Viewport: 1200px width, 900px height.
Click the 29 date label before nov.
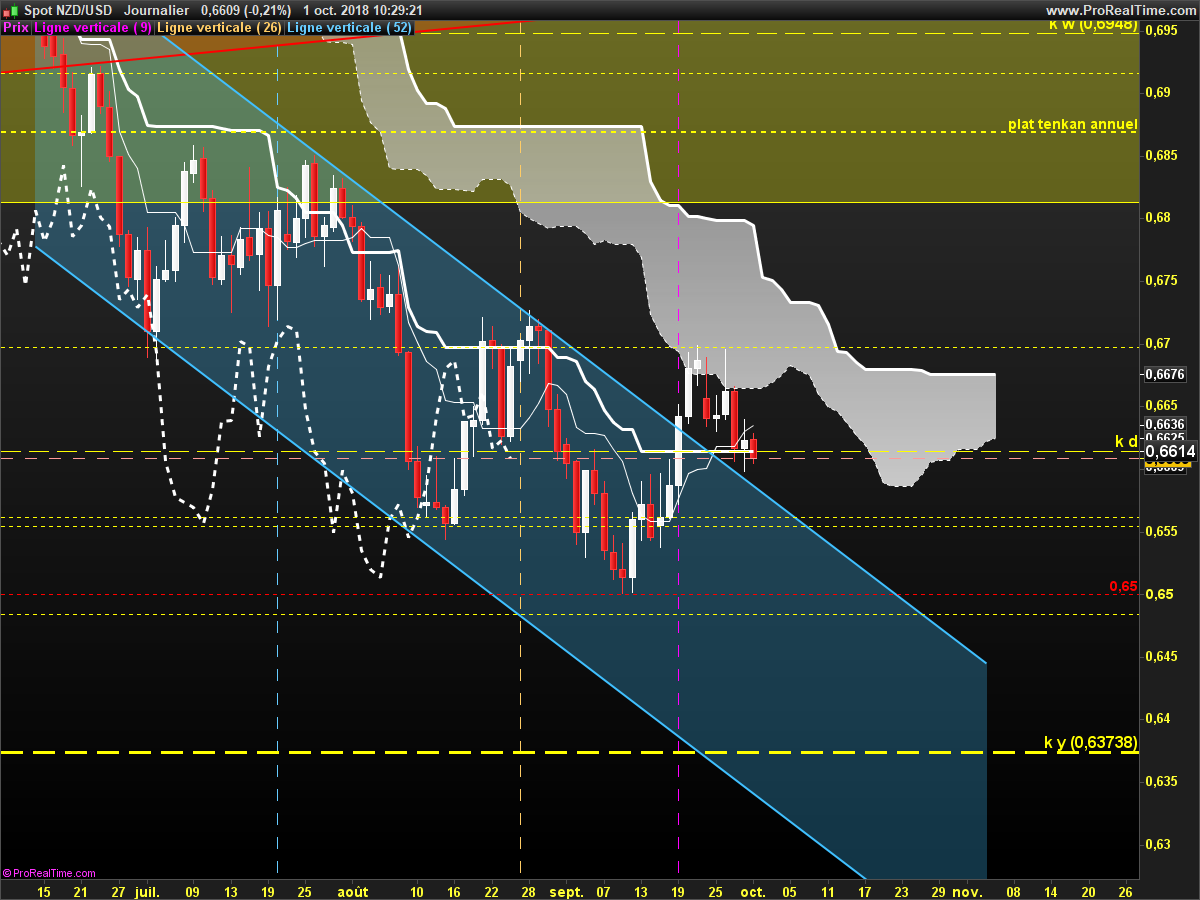(x=938, y=890)
